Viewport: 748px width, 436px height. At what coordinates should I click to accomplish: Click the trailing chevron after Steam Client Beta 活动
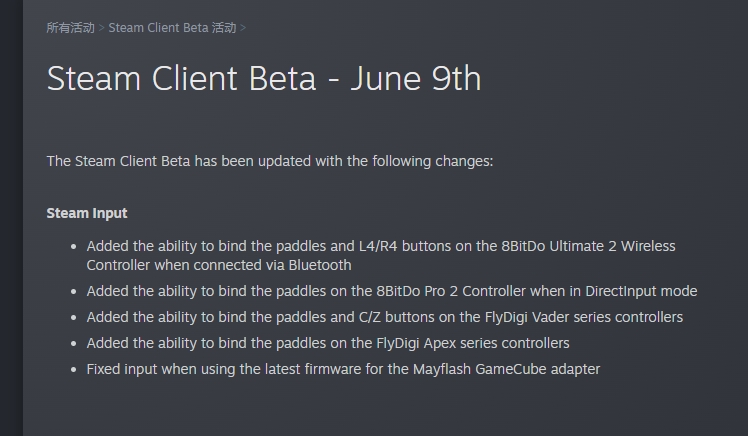pos(243,28)
